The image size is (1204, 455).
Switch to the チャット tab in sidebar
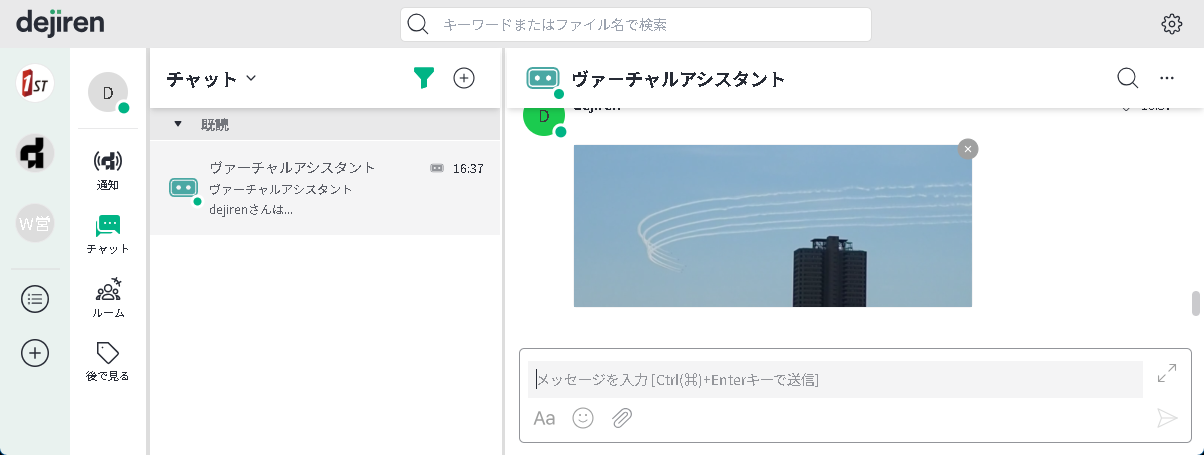point(108,234)
